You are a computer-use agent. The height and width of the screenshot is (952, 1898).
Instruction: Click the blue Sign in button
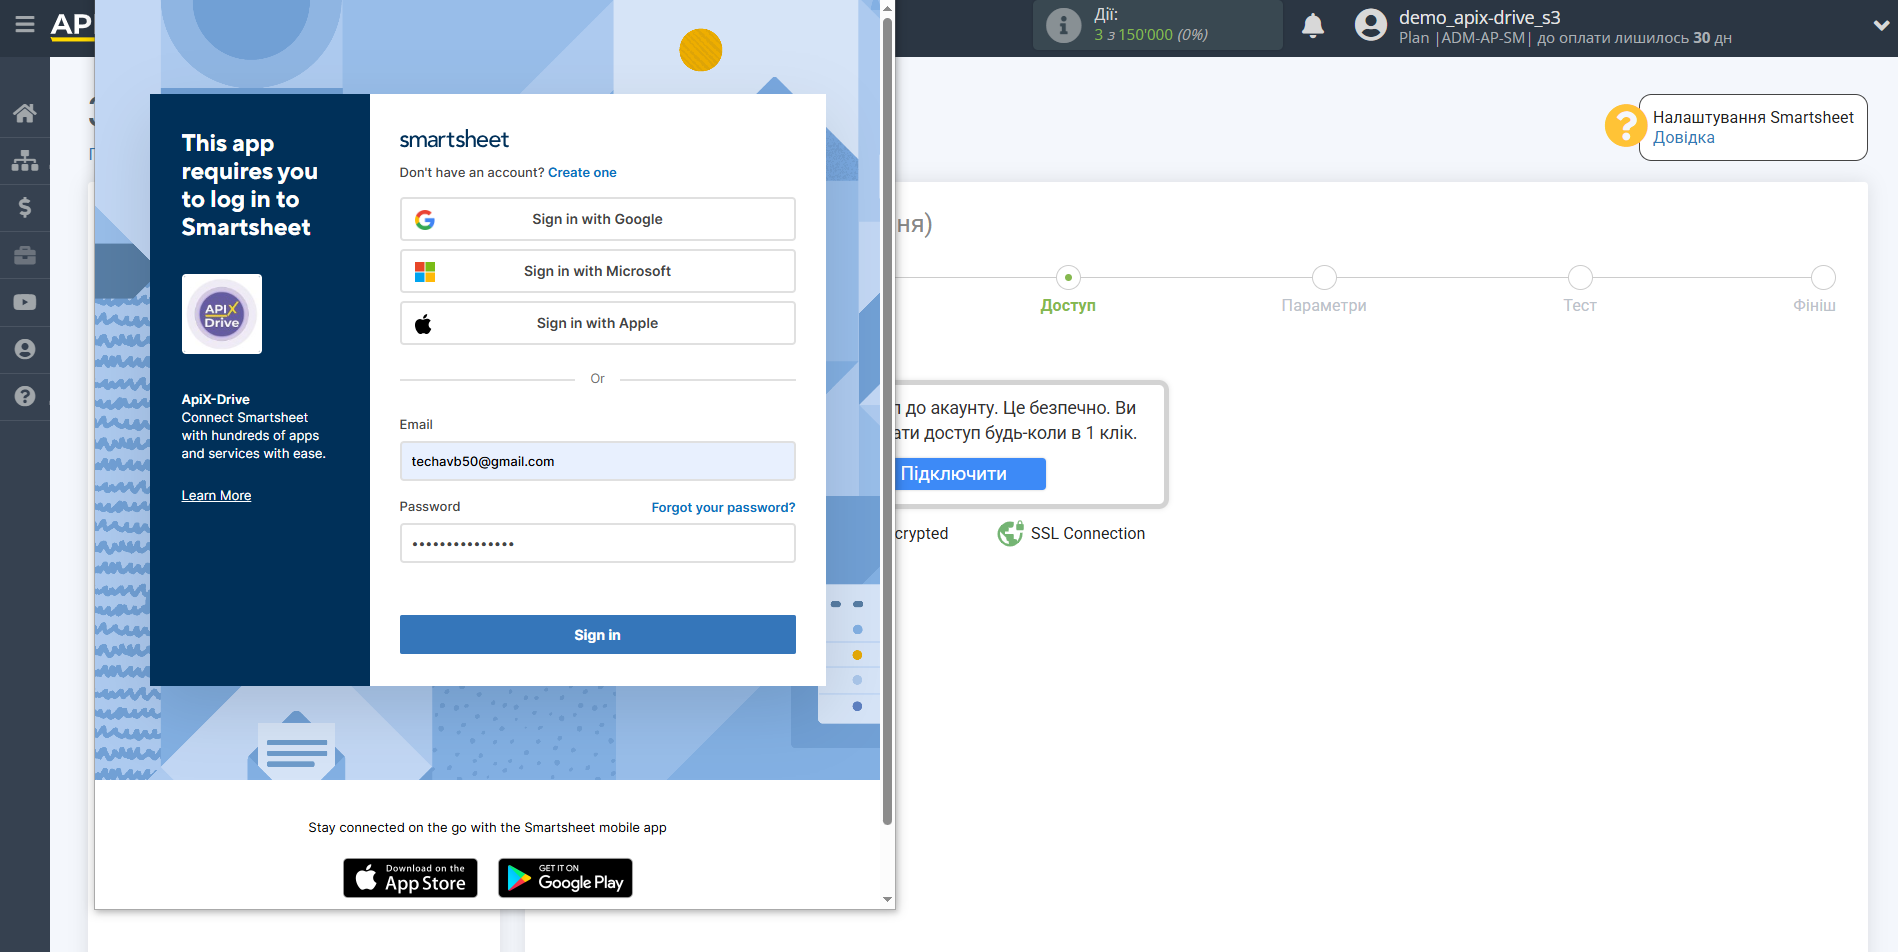(x=597, y=635)
